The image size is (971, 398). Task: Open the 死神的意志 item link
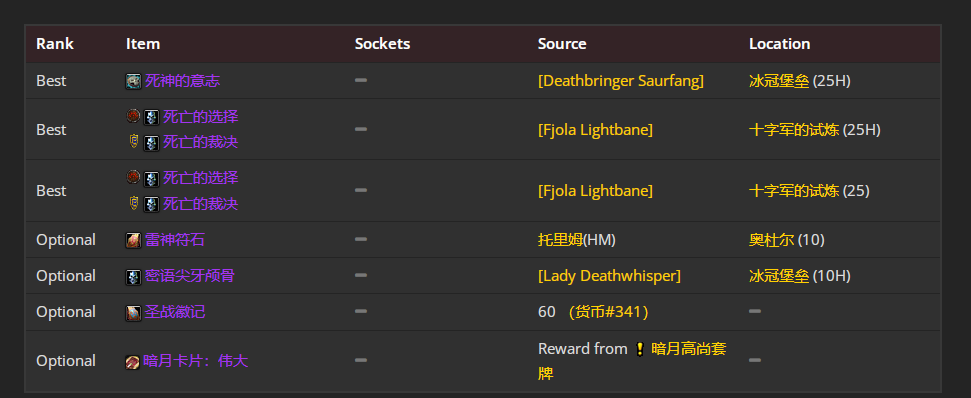(x=183, y=80)
